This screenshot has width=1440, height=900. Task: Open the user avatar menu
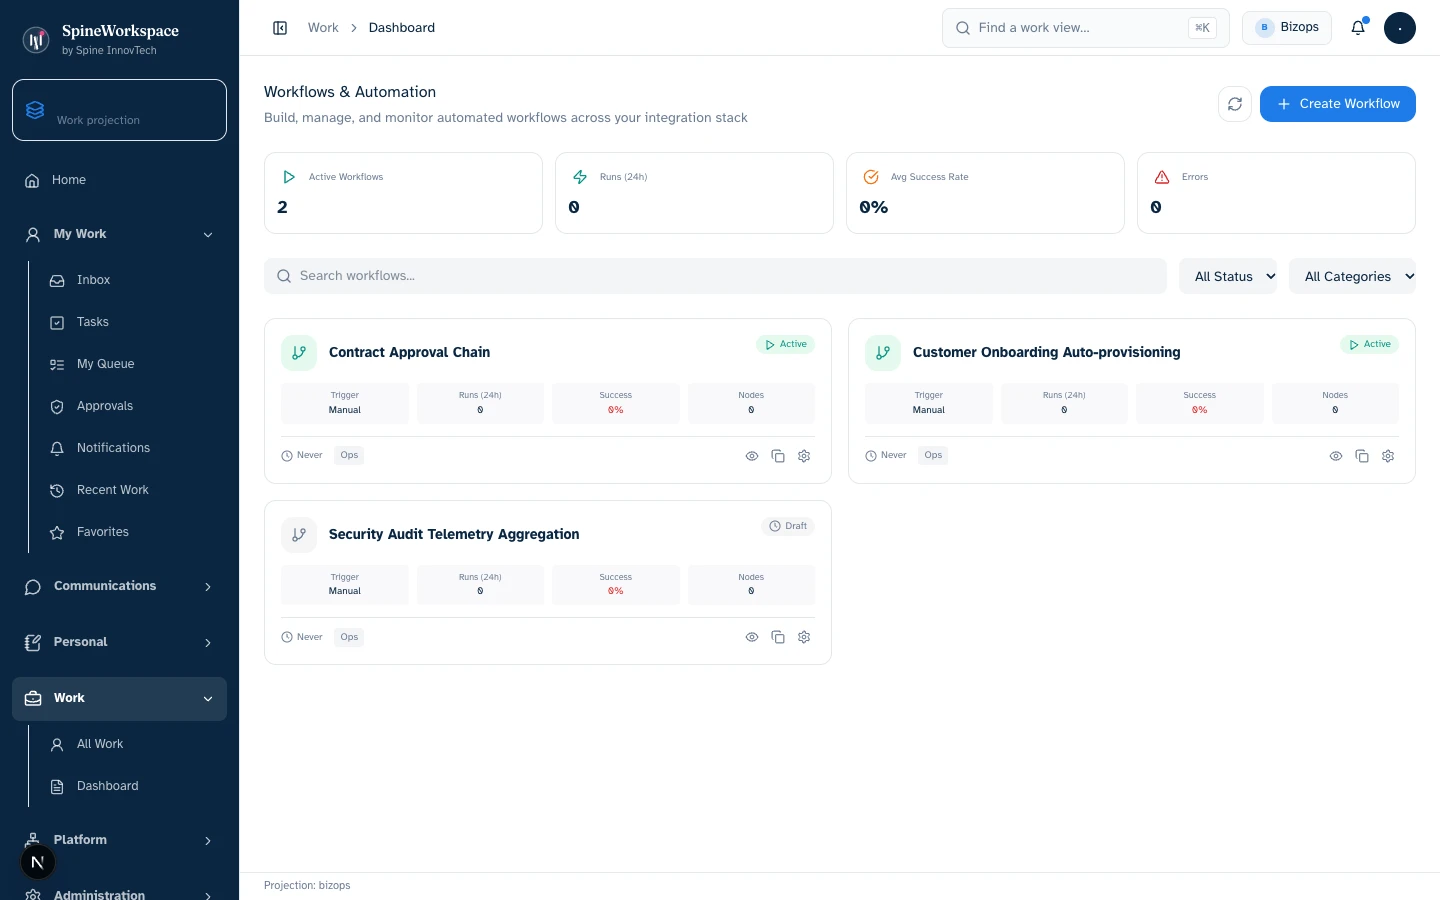pos(1400,28)
